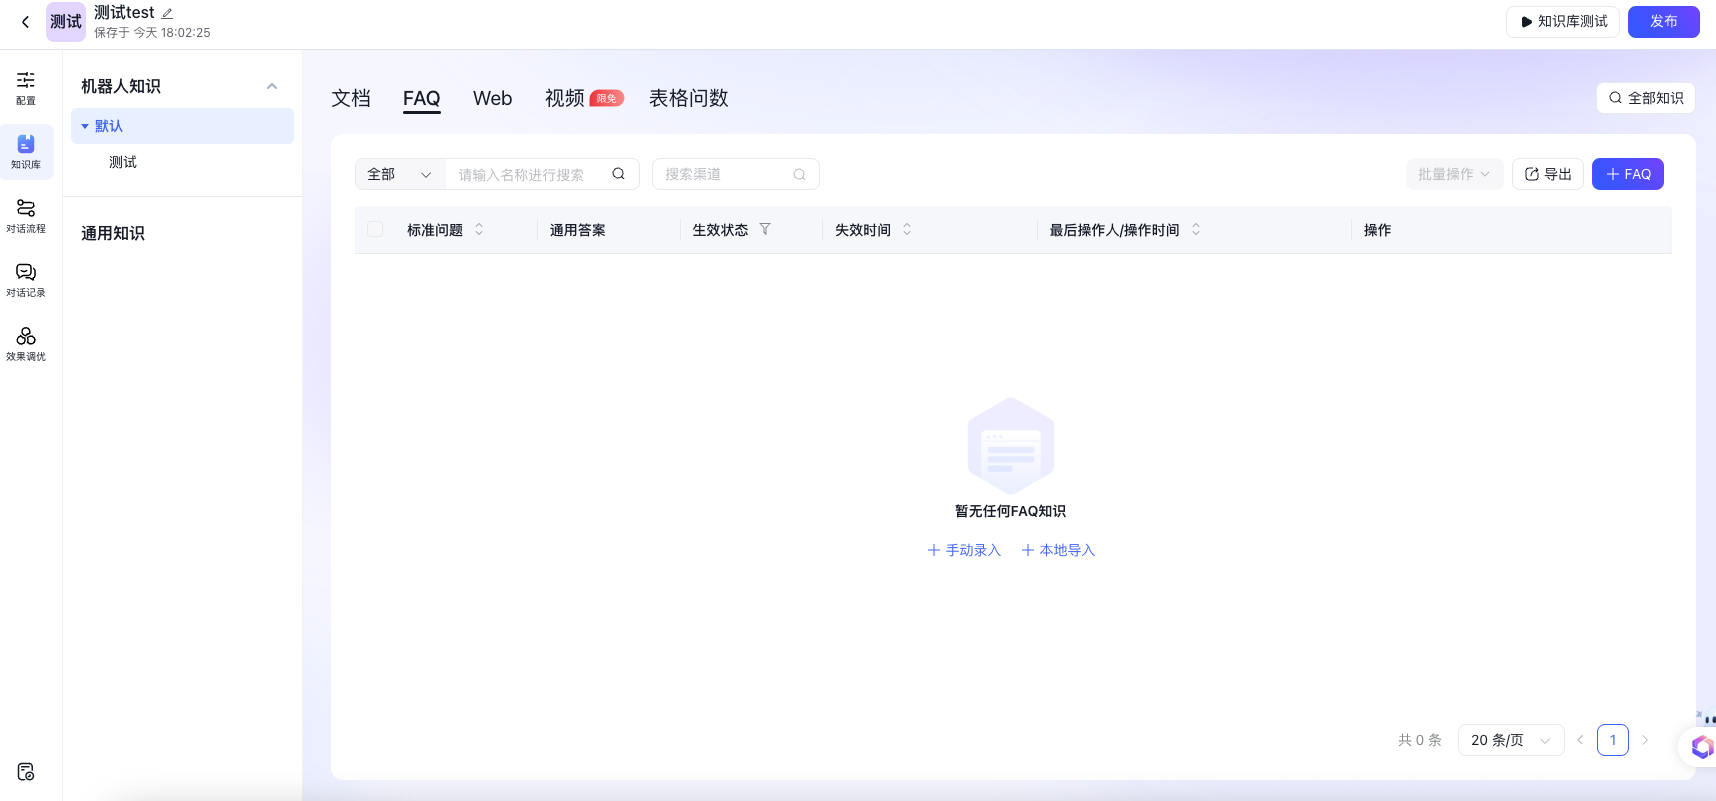This screenshot has height=801, width=1716.
Task: Click the bottom-left sidebar document settings icon
Action: click(x=26, y=772)
